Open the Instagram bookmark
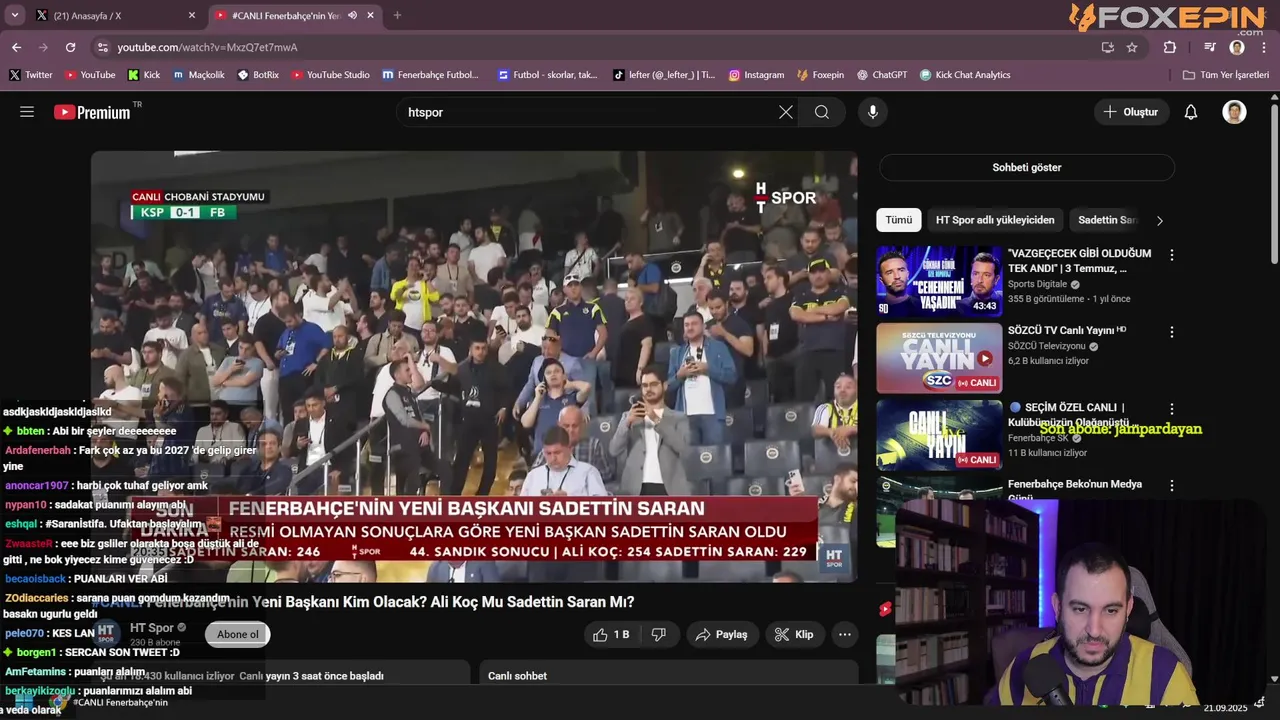The width and height of the screenshot is (1280, 720). tap(756, 75)
